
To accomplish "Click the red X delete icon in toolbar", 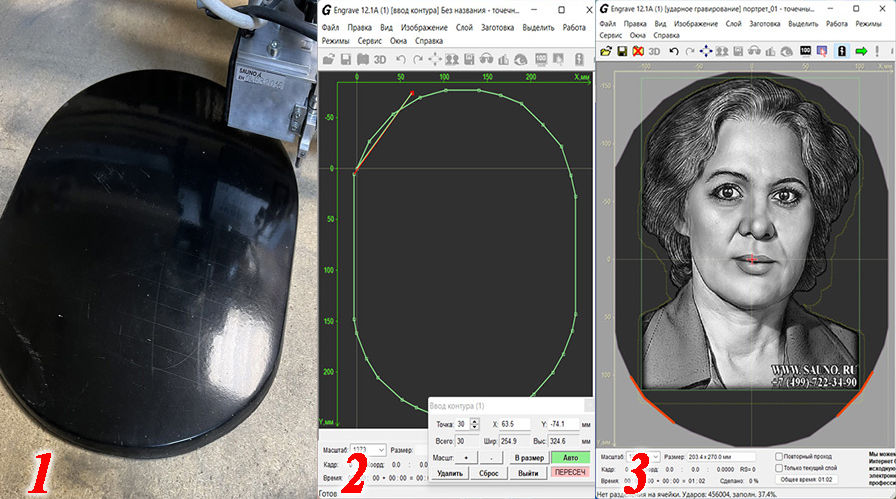I will pos(637,50).
